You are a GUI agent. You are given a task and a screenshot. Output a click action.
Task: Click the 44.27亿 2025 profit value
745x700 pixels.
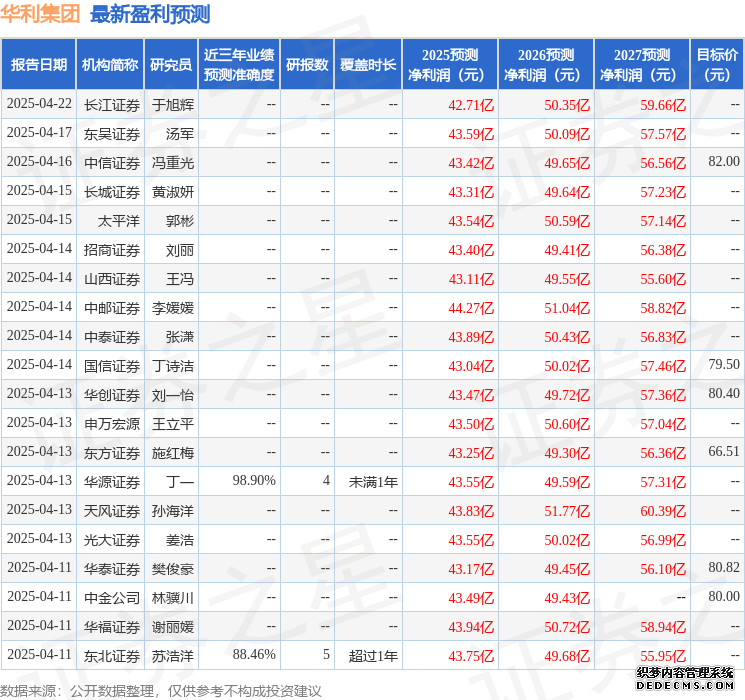coord(471,308)
